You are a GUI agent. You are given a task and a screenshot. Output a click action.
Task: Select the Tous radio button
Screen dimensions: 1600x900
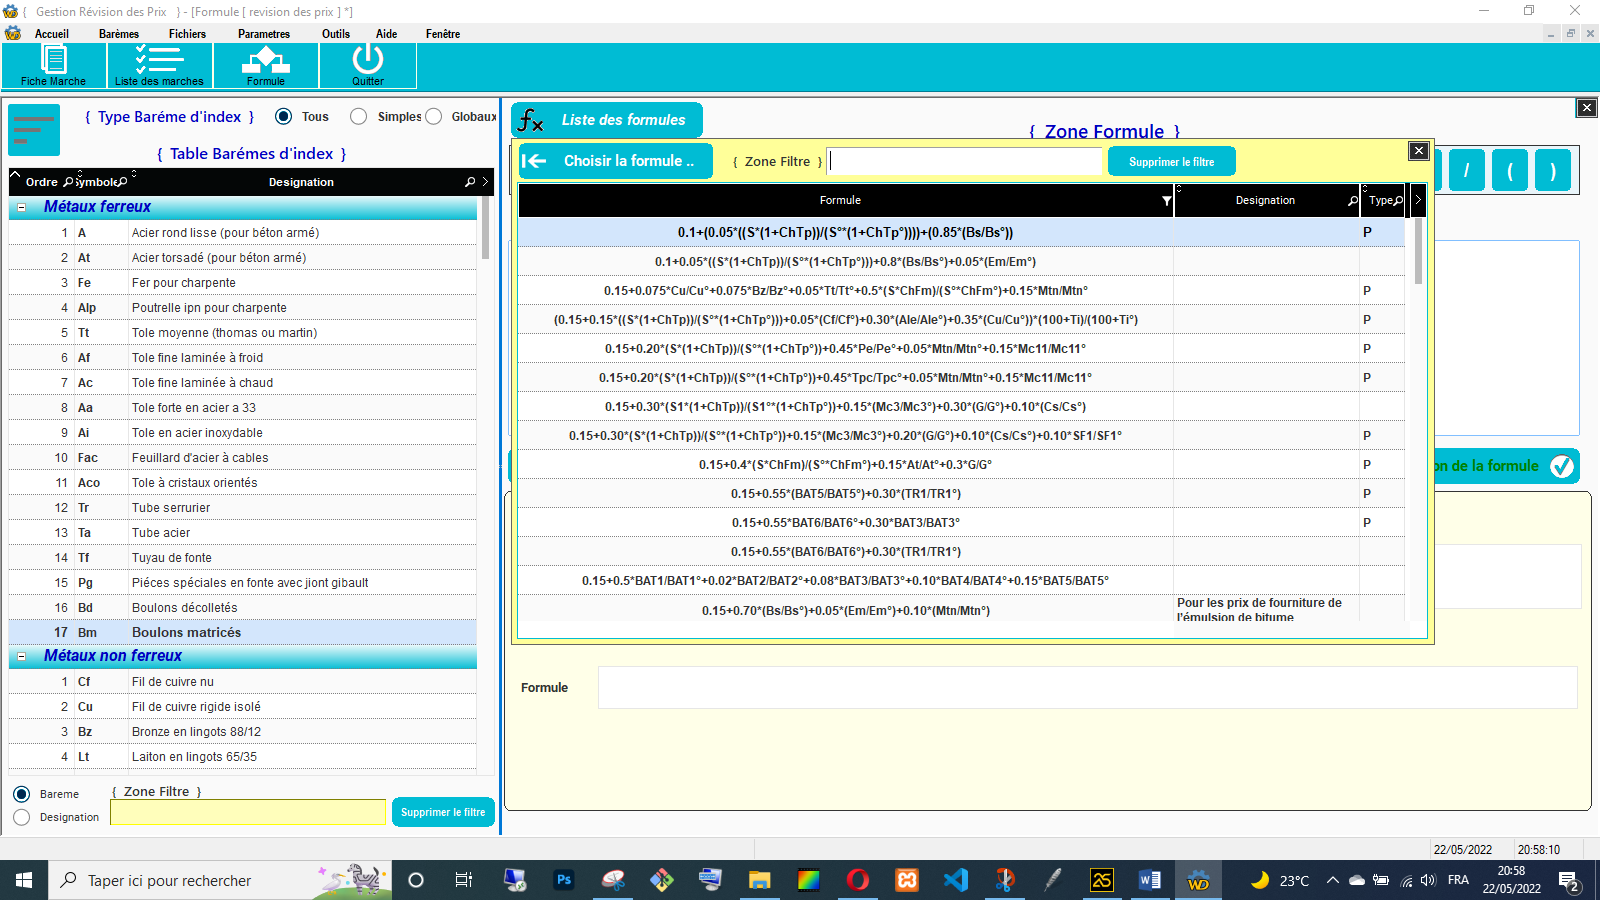pos(284,117)
